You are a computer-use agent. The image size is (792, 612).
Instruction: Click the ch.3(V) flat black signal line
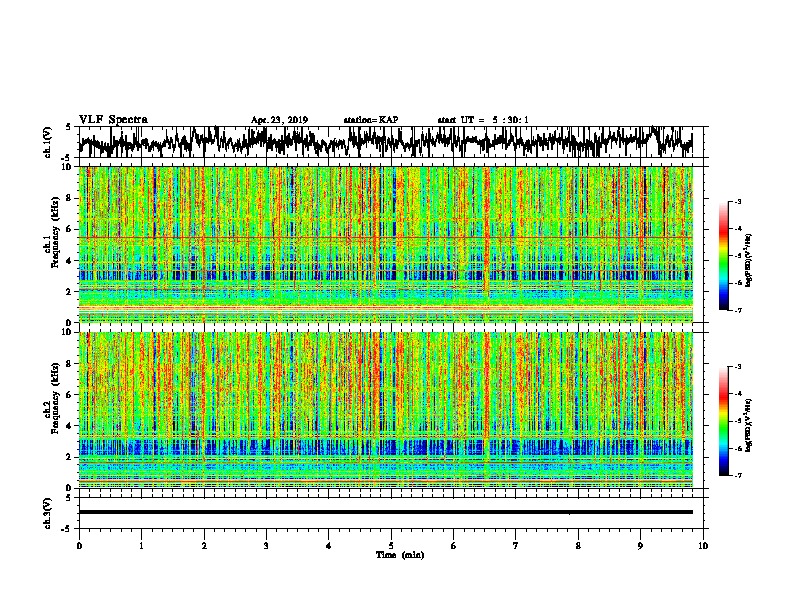(386, 512)
